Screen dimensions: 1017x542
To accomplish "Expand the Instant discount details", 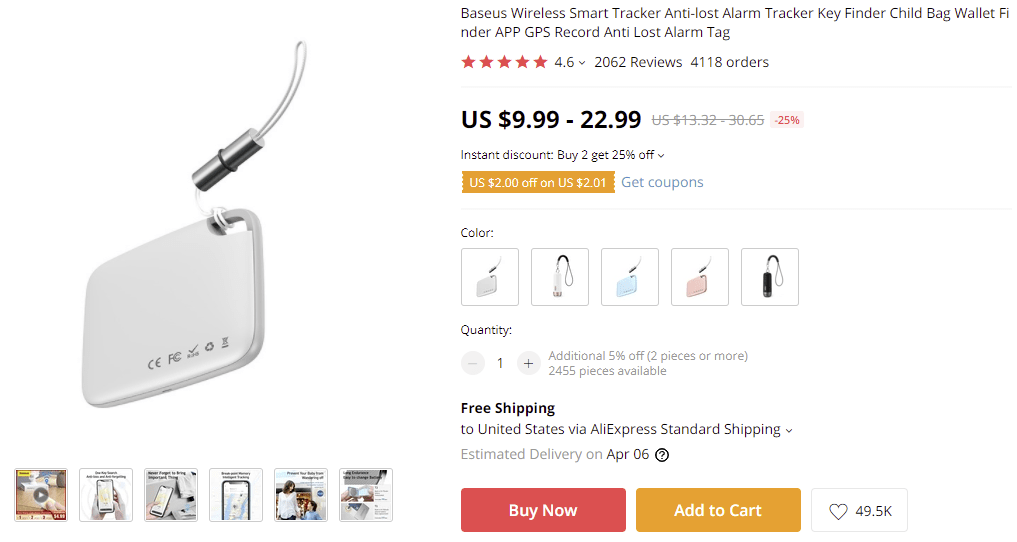I will click(661, 155).
